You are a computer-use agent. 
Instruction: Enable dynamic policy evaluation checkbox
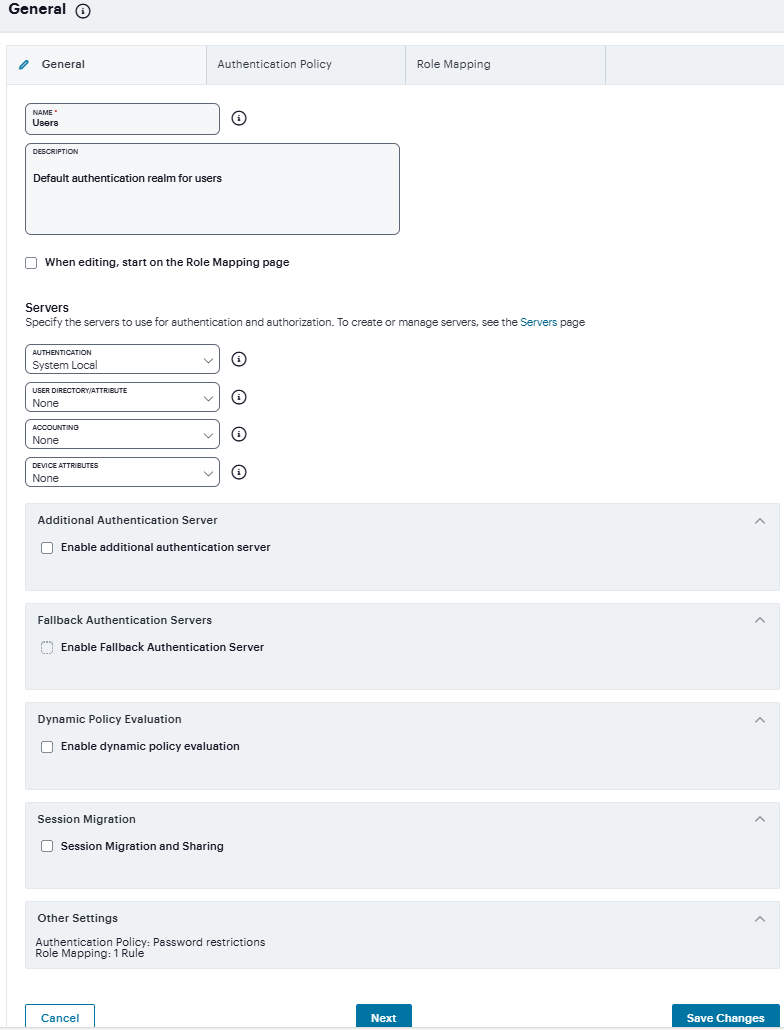coord(47,747)
